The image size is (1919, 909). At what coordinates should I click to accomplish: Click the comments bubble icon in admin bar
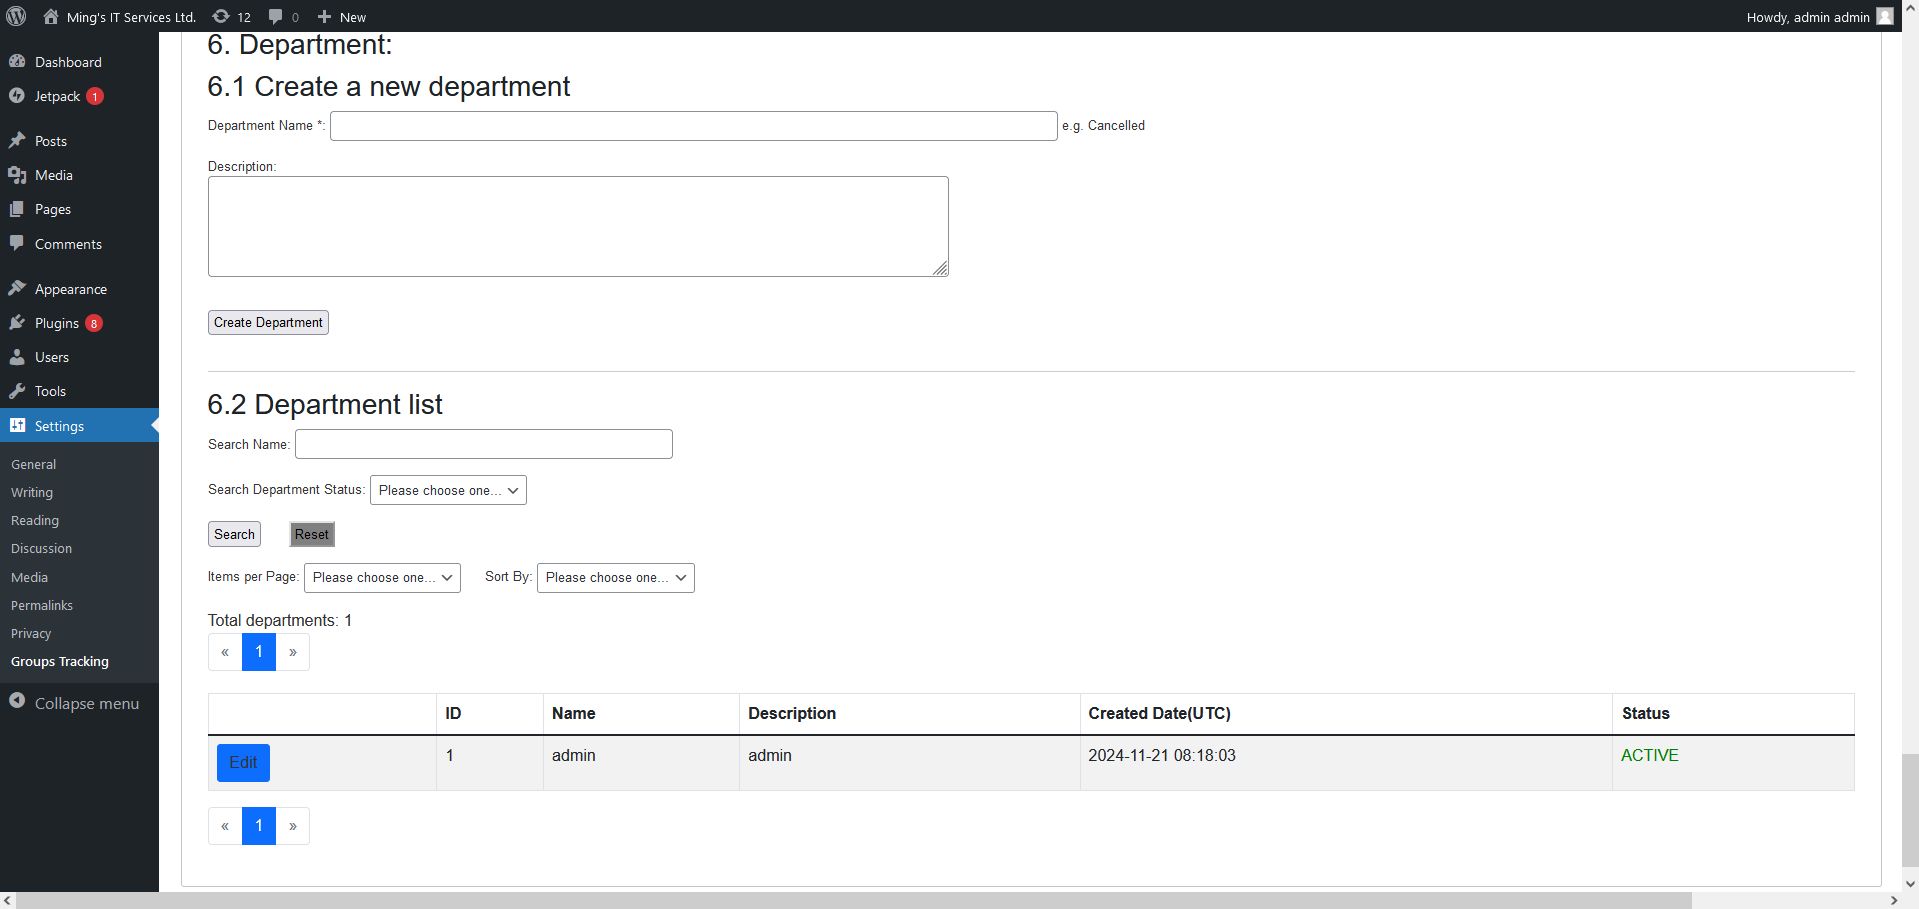coord(276,16)
